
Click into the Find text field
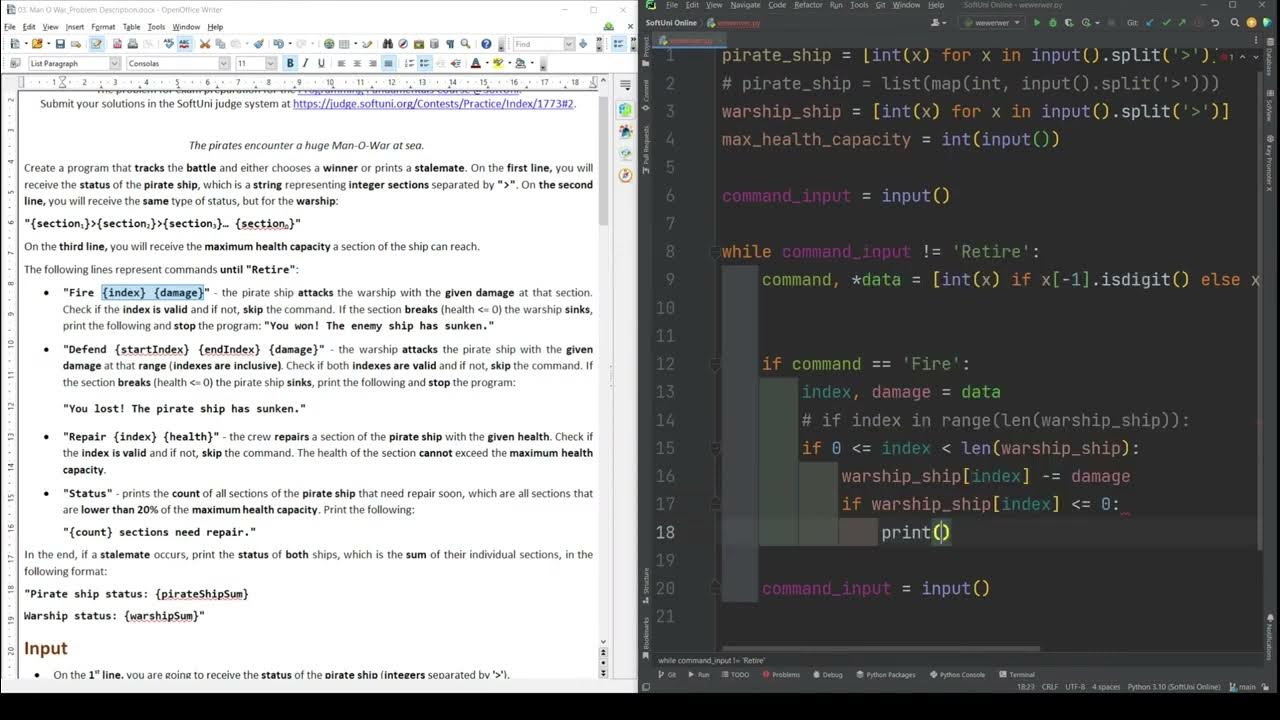537,44
